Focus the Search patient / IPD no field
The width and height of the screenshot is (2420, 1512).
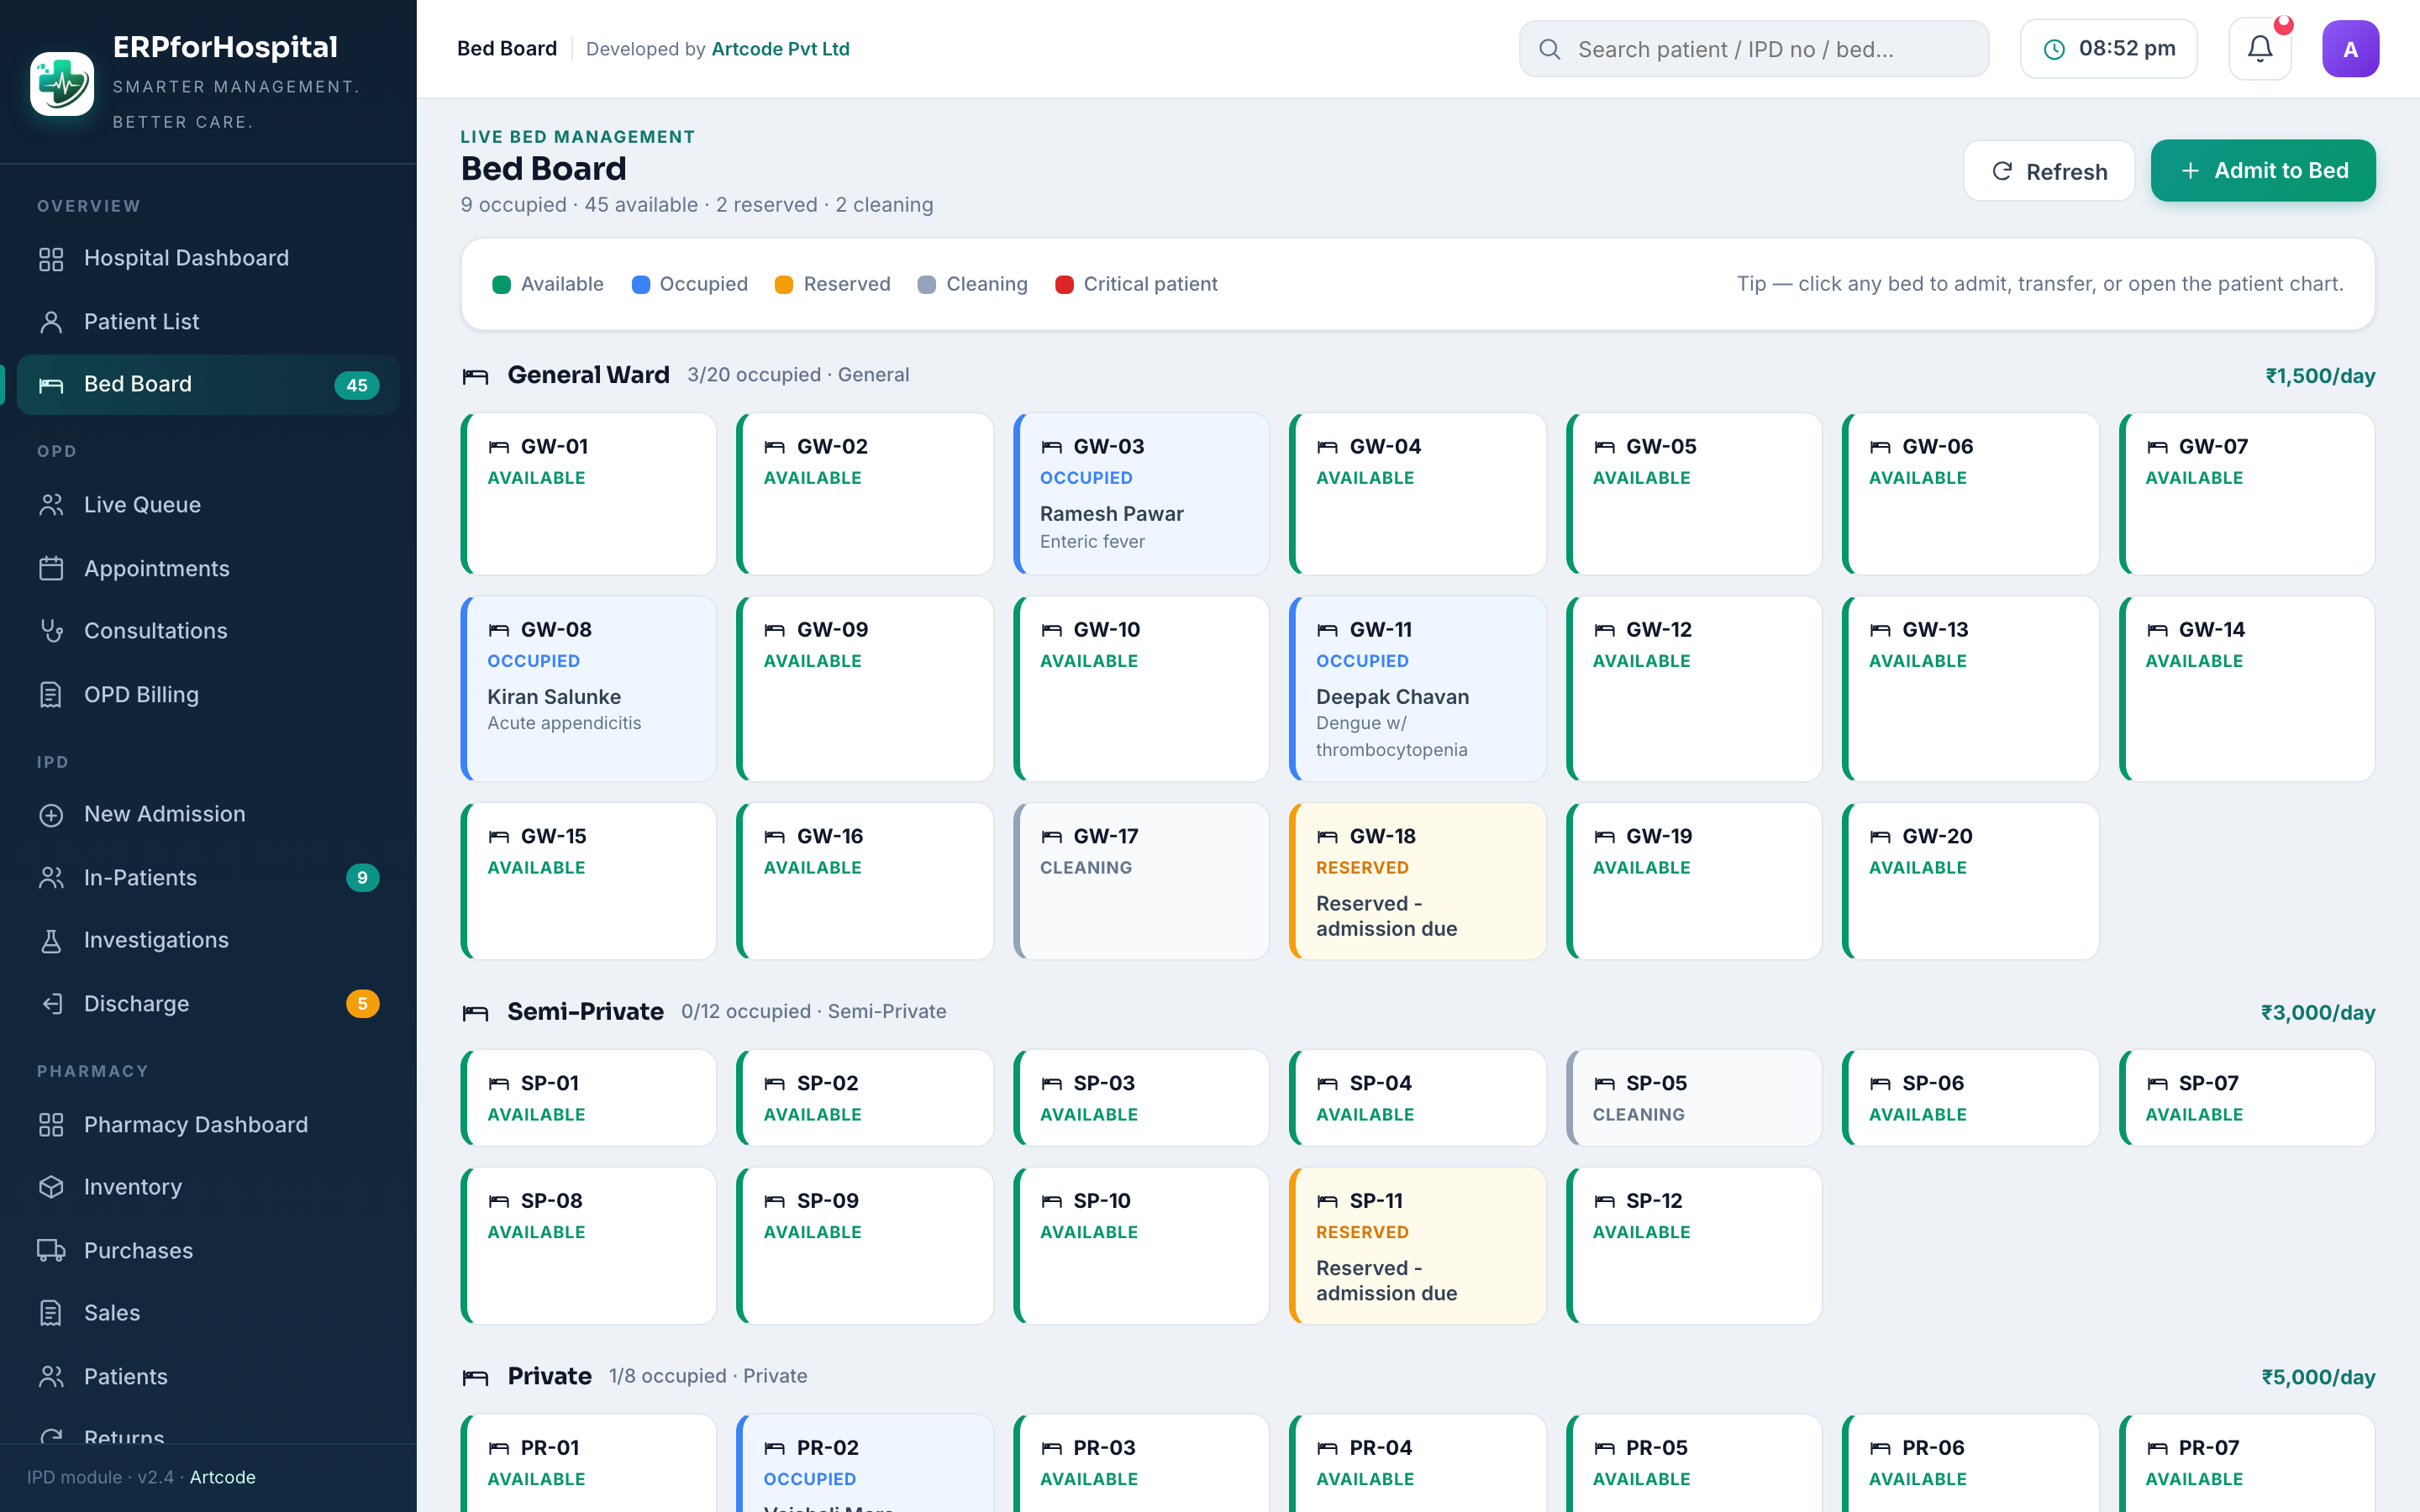1754,49
